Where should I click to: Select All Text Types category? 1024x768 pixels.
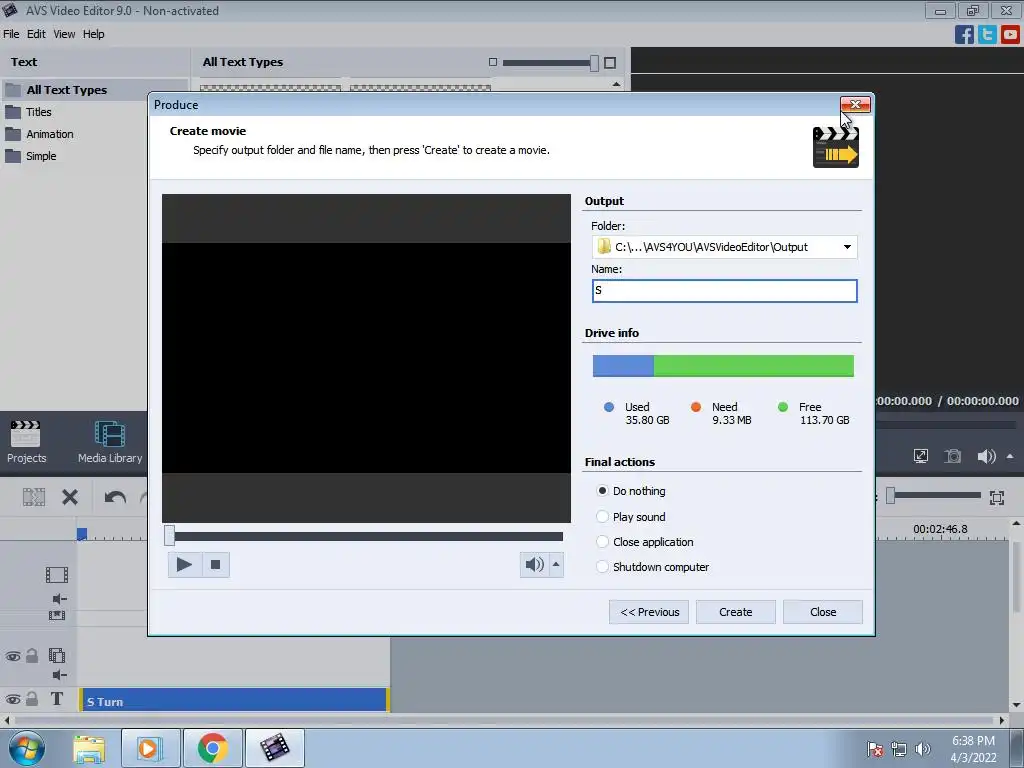[x=95, y=89]
